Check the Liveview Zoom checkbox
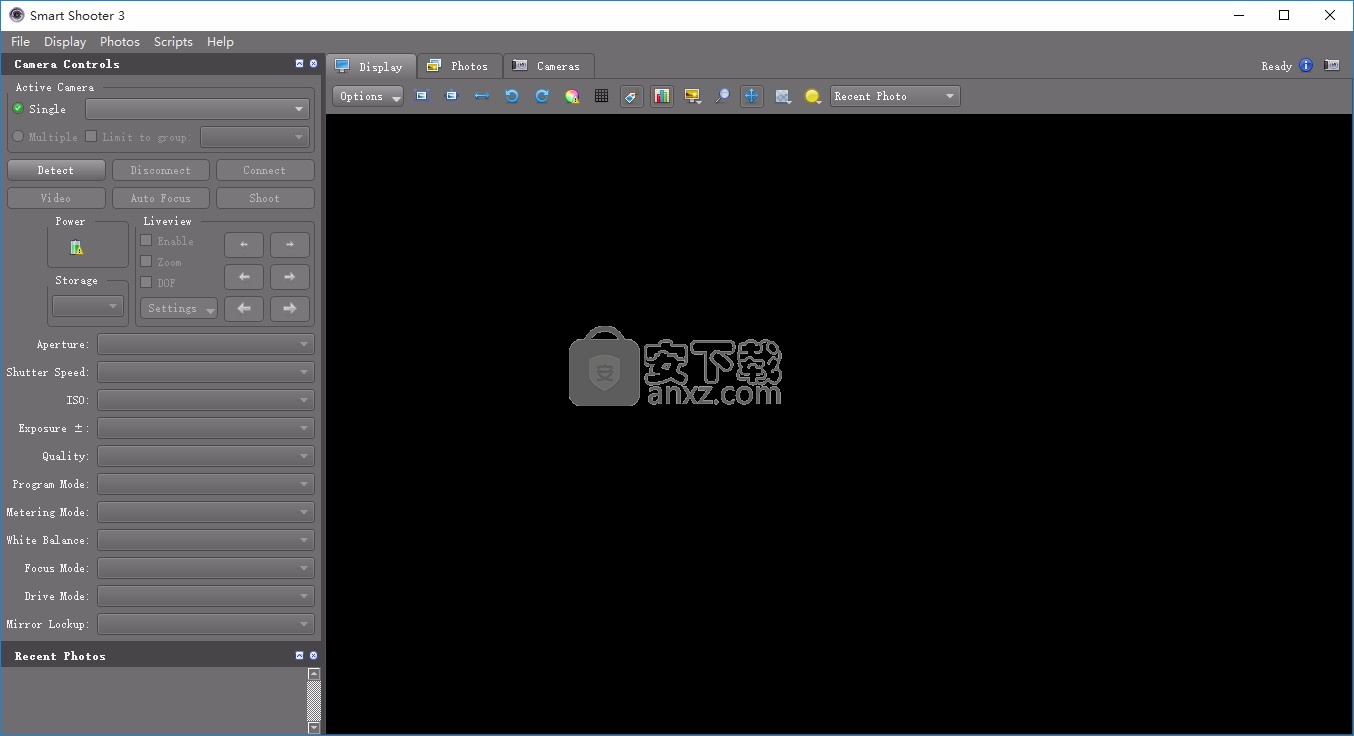This screenshot has height=736, width=1354. 146,261
